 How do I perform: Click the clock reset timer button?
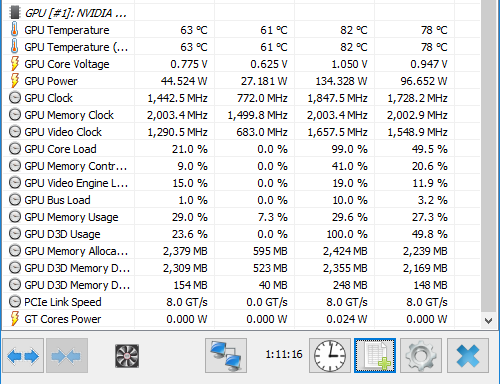(330, 355)
